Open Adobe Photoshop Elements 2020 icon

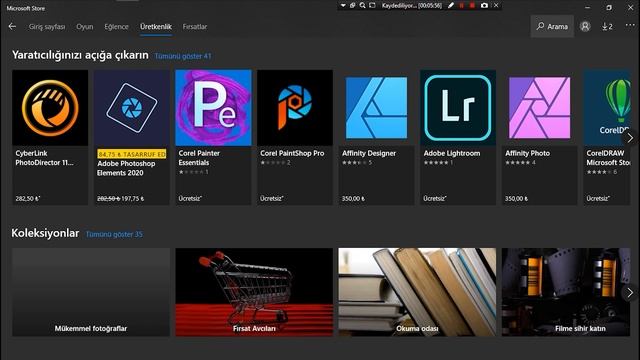tap(131, 108)
